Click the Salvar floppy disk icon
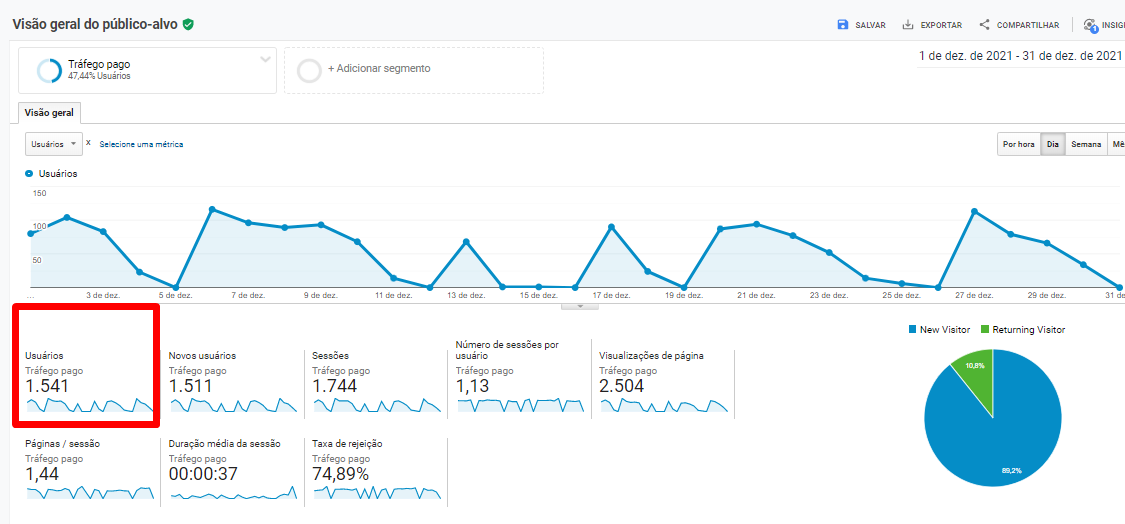1125x524 pixels. tap(843, 25)
